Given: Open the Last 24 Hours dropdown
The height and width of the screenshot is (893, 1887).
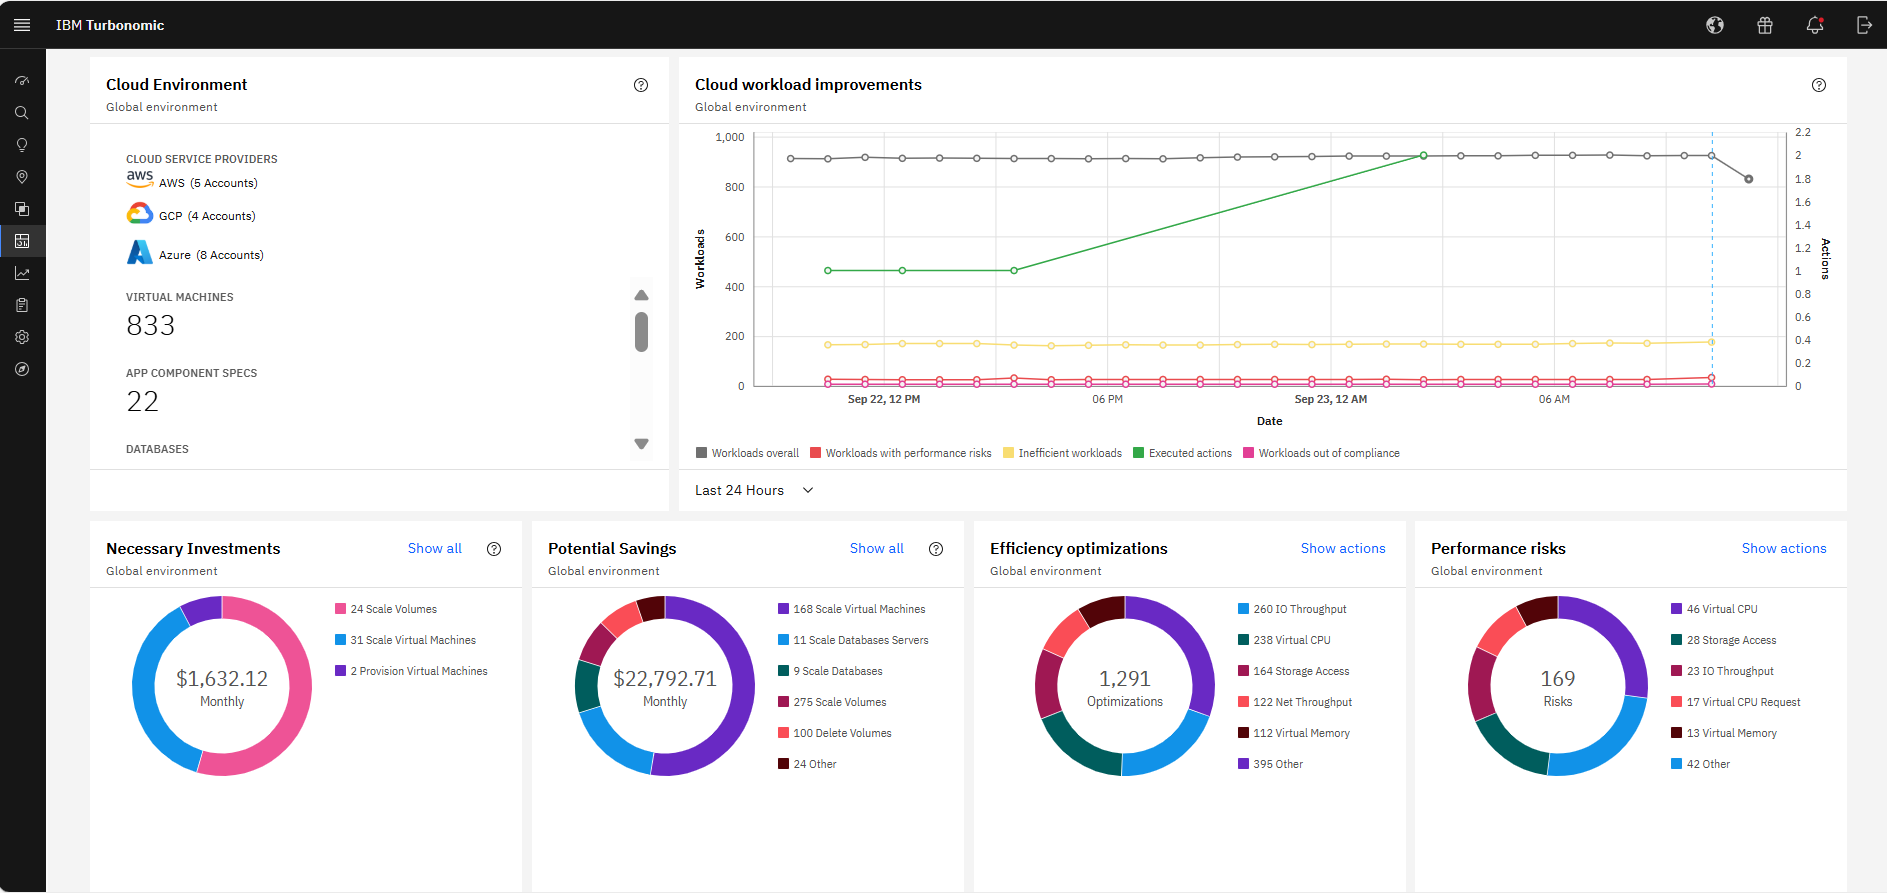Looking at the screenshot, I should [755, 490].
